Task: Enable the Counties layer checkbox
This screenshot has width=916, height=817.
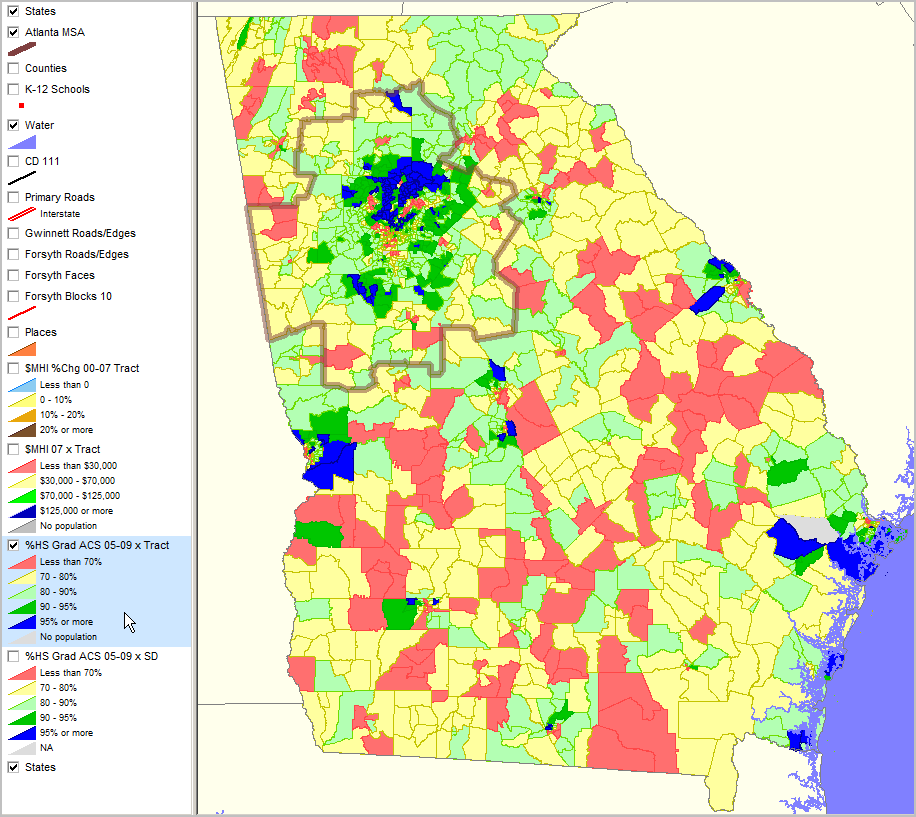Action: 11,67
